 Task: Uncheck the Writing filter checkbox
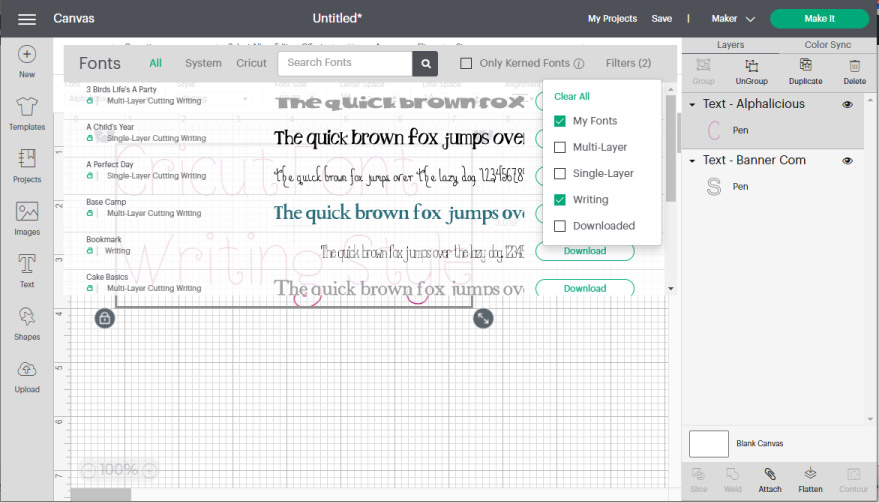click(x=560, y=200)
